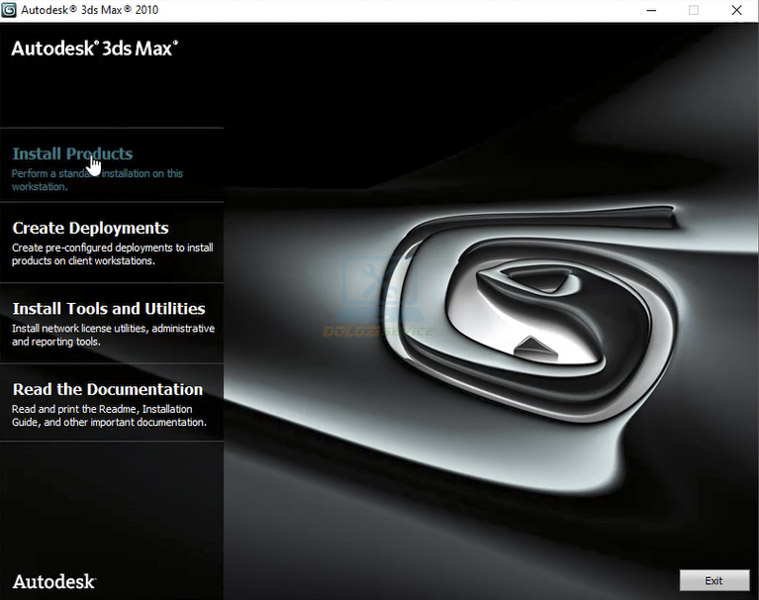
Task: Click the Install Products heading
Action: click(72, 154)
